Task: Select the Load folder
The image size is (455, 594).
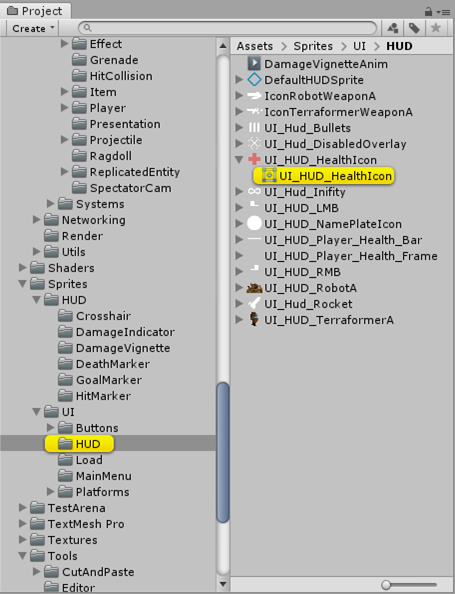Action: [x=80, y=460]
